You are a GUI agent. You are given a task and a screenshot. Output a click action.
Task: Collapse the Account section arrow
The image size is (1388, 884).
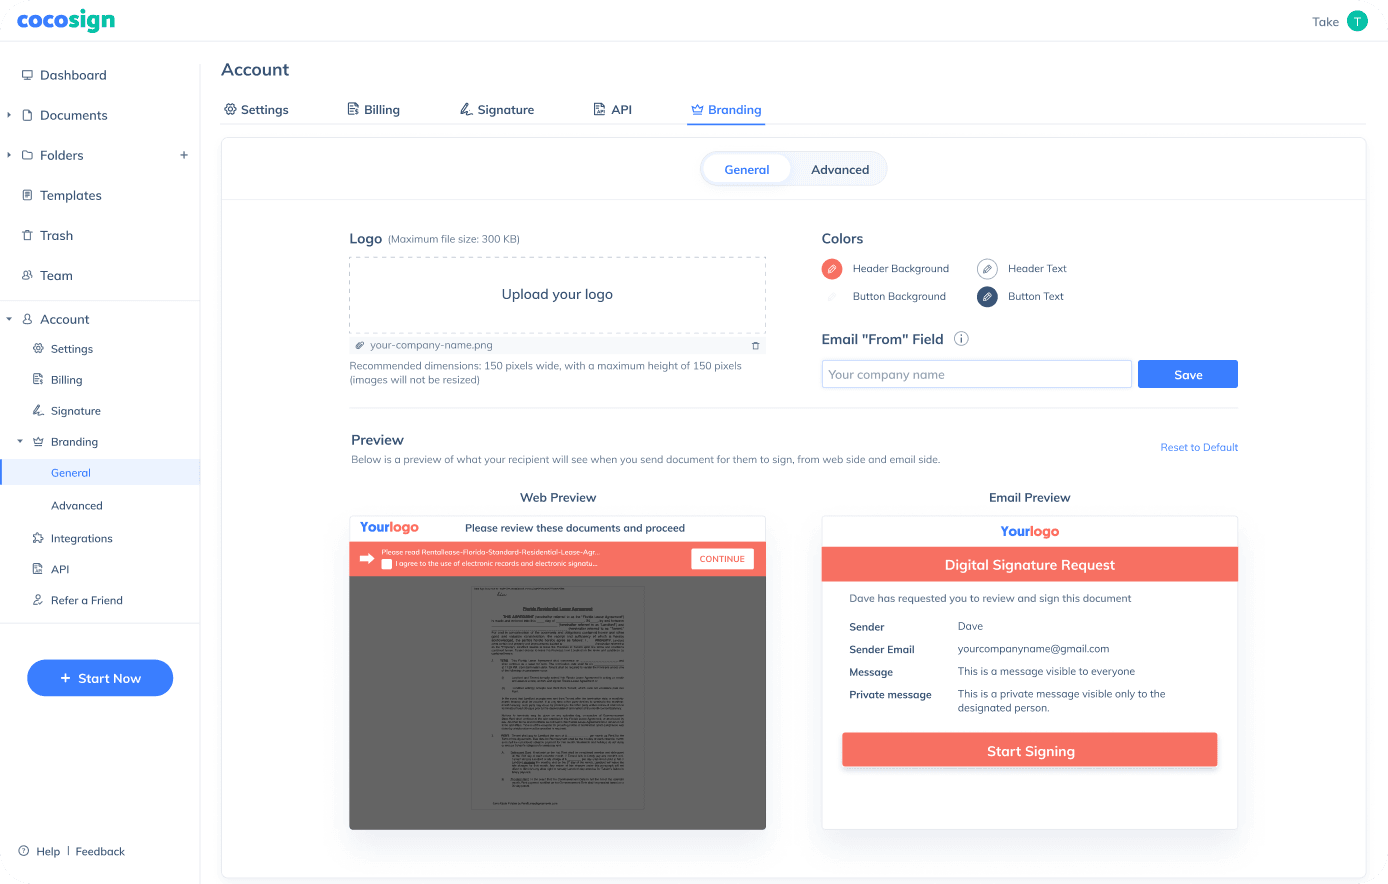(x=9, y=319)
